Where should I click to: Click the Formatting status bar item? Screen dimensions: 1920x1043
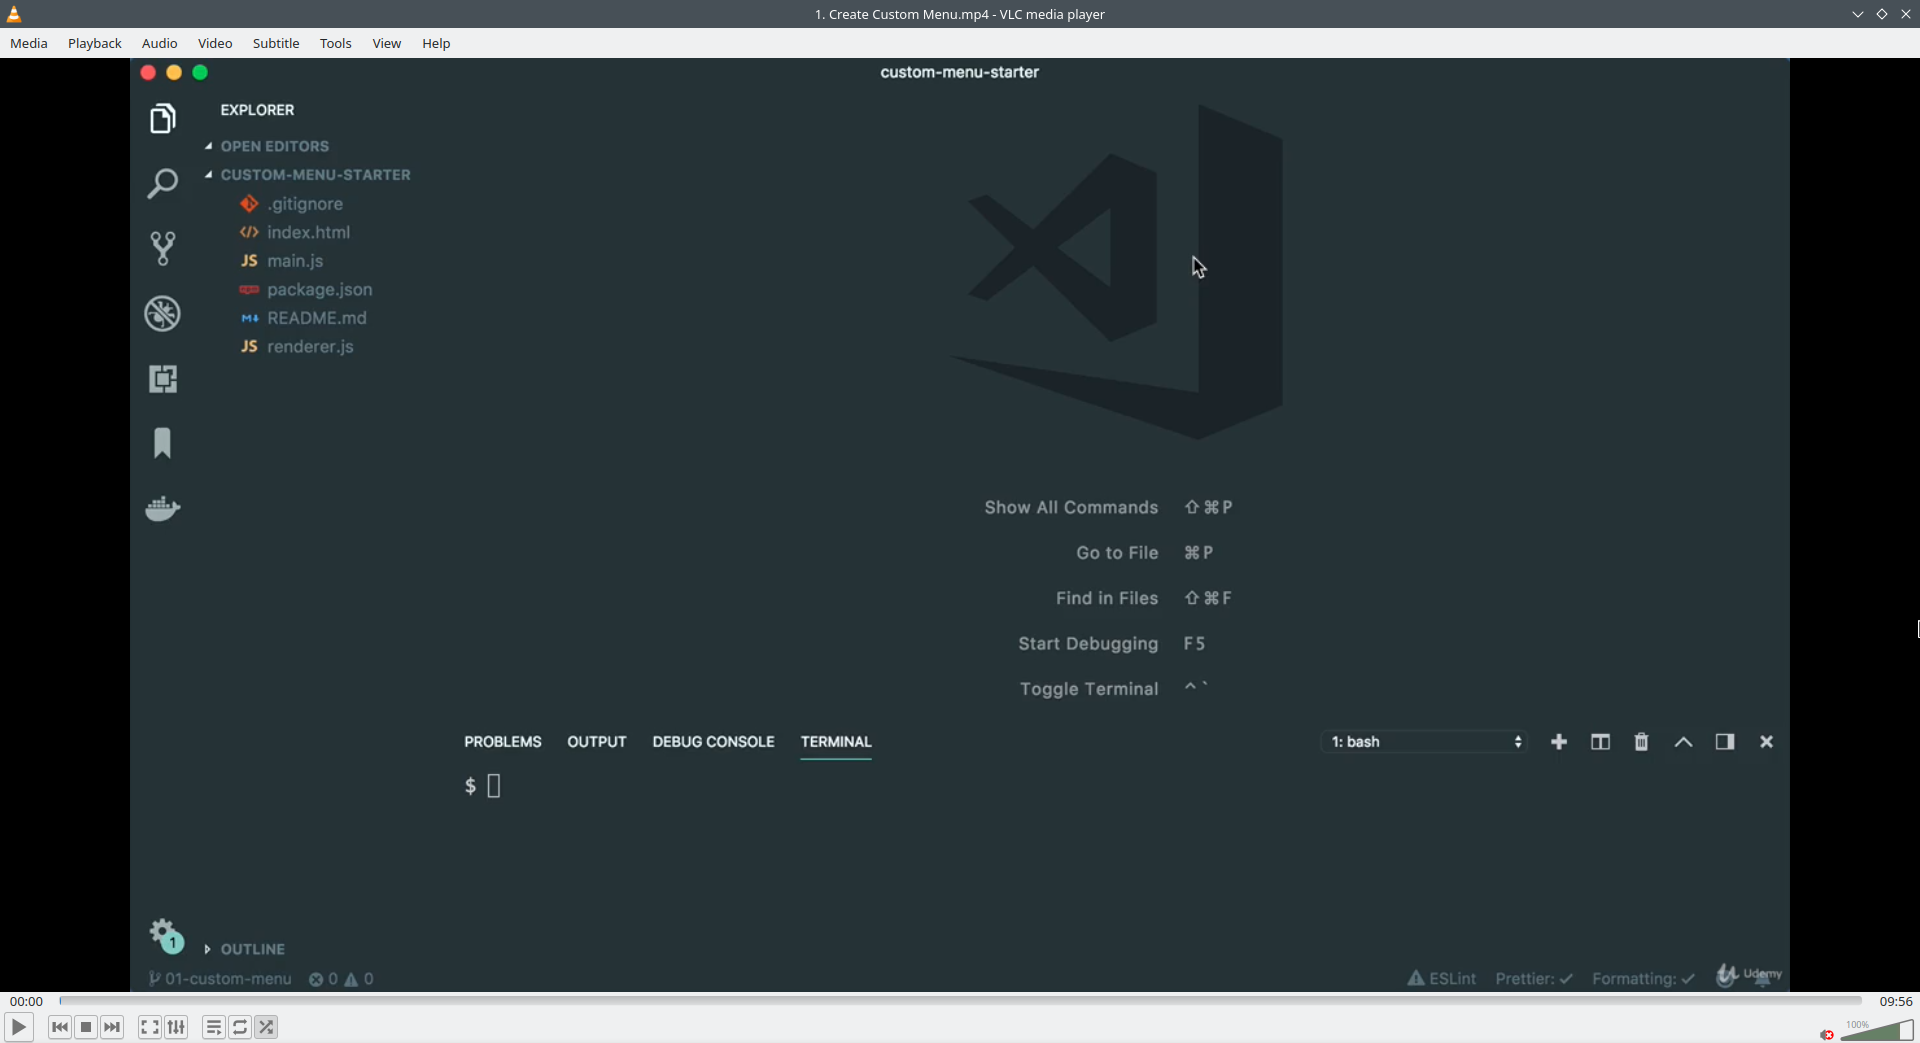point(1643,979)
